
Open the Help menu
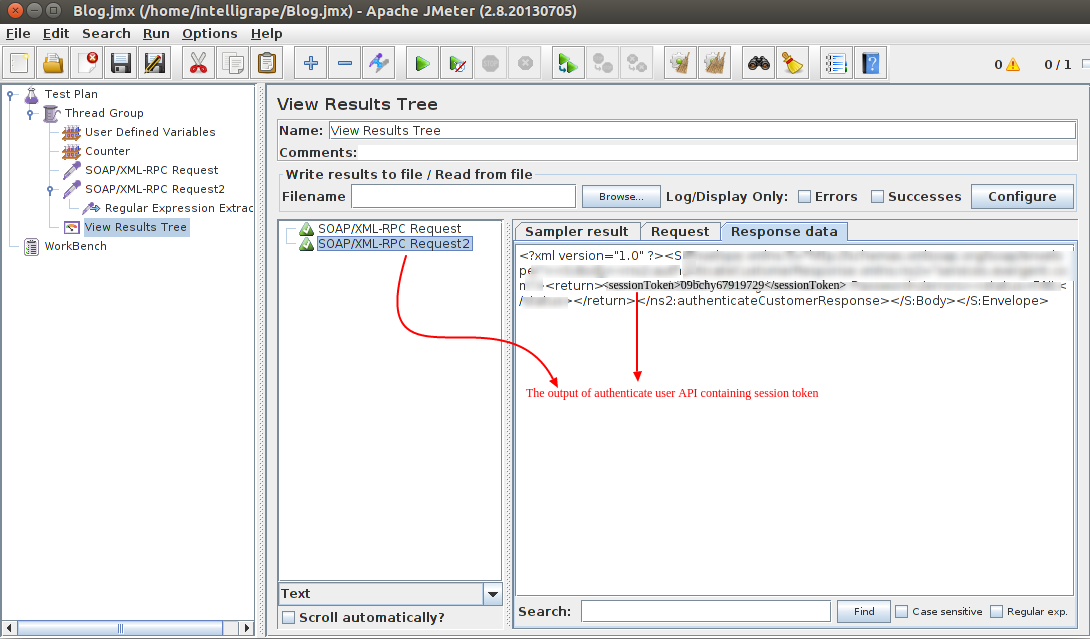coord(266,33)
